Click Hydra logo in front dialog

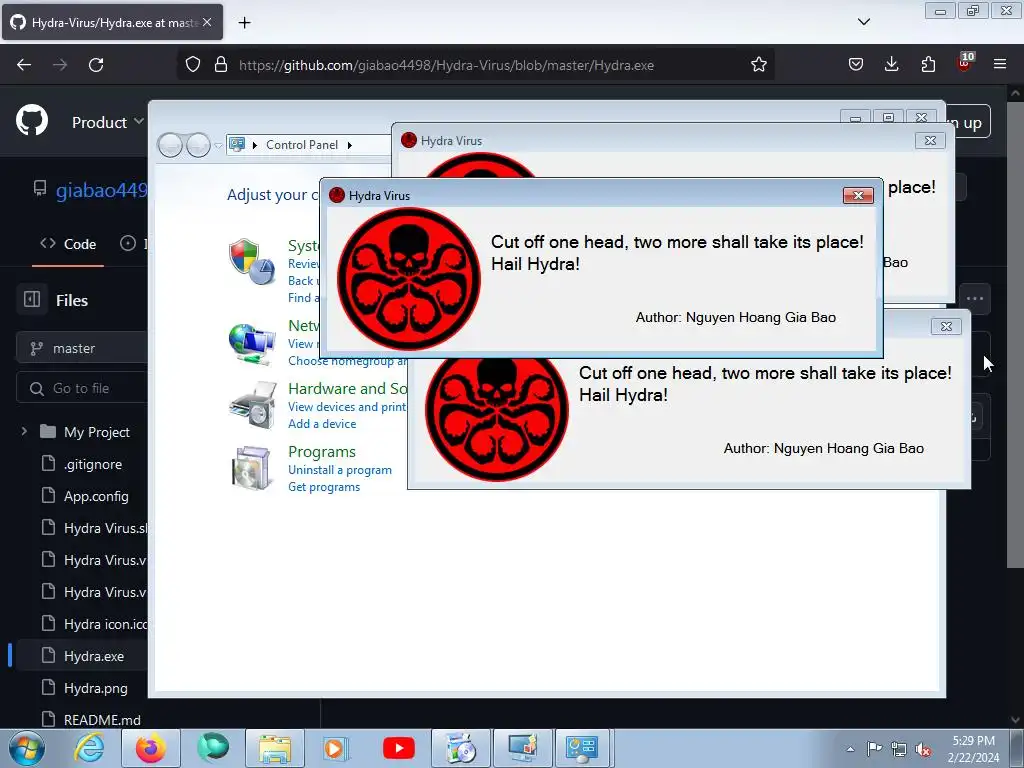(409, 279)
